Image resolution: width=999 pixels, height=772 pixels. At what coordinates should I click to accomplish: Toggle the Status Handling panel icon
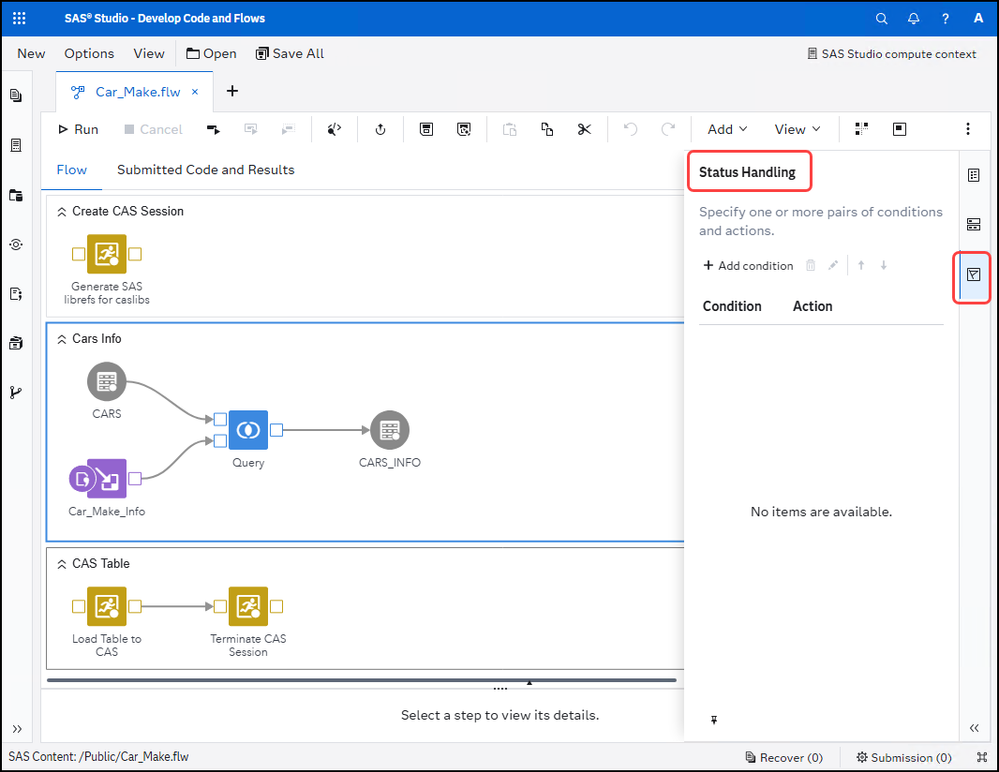click(x=974, y=275)
